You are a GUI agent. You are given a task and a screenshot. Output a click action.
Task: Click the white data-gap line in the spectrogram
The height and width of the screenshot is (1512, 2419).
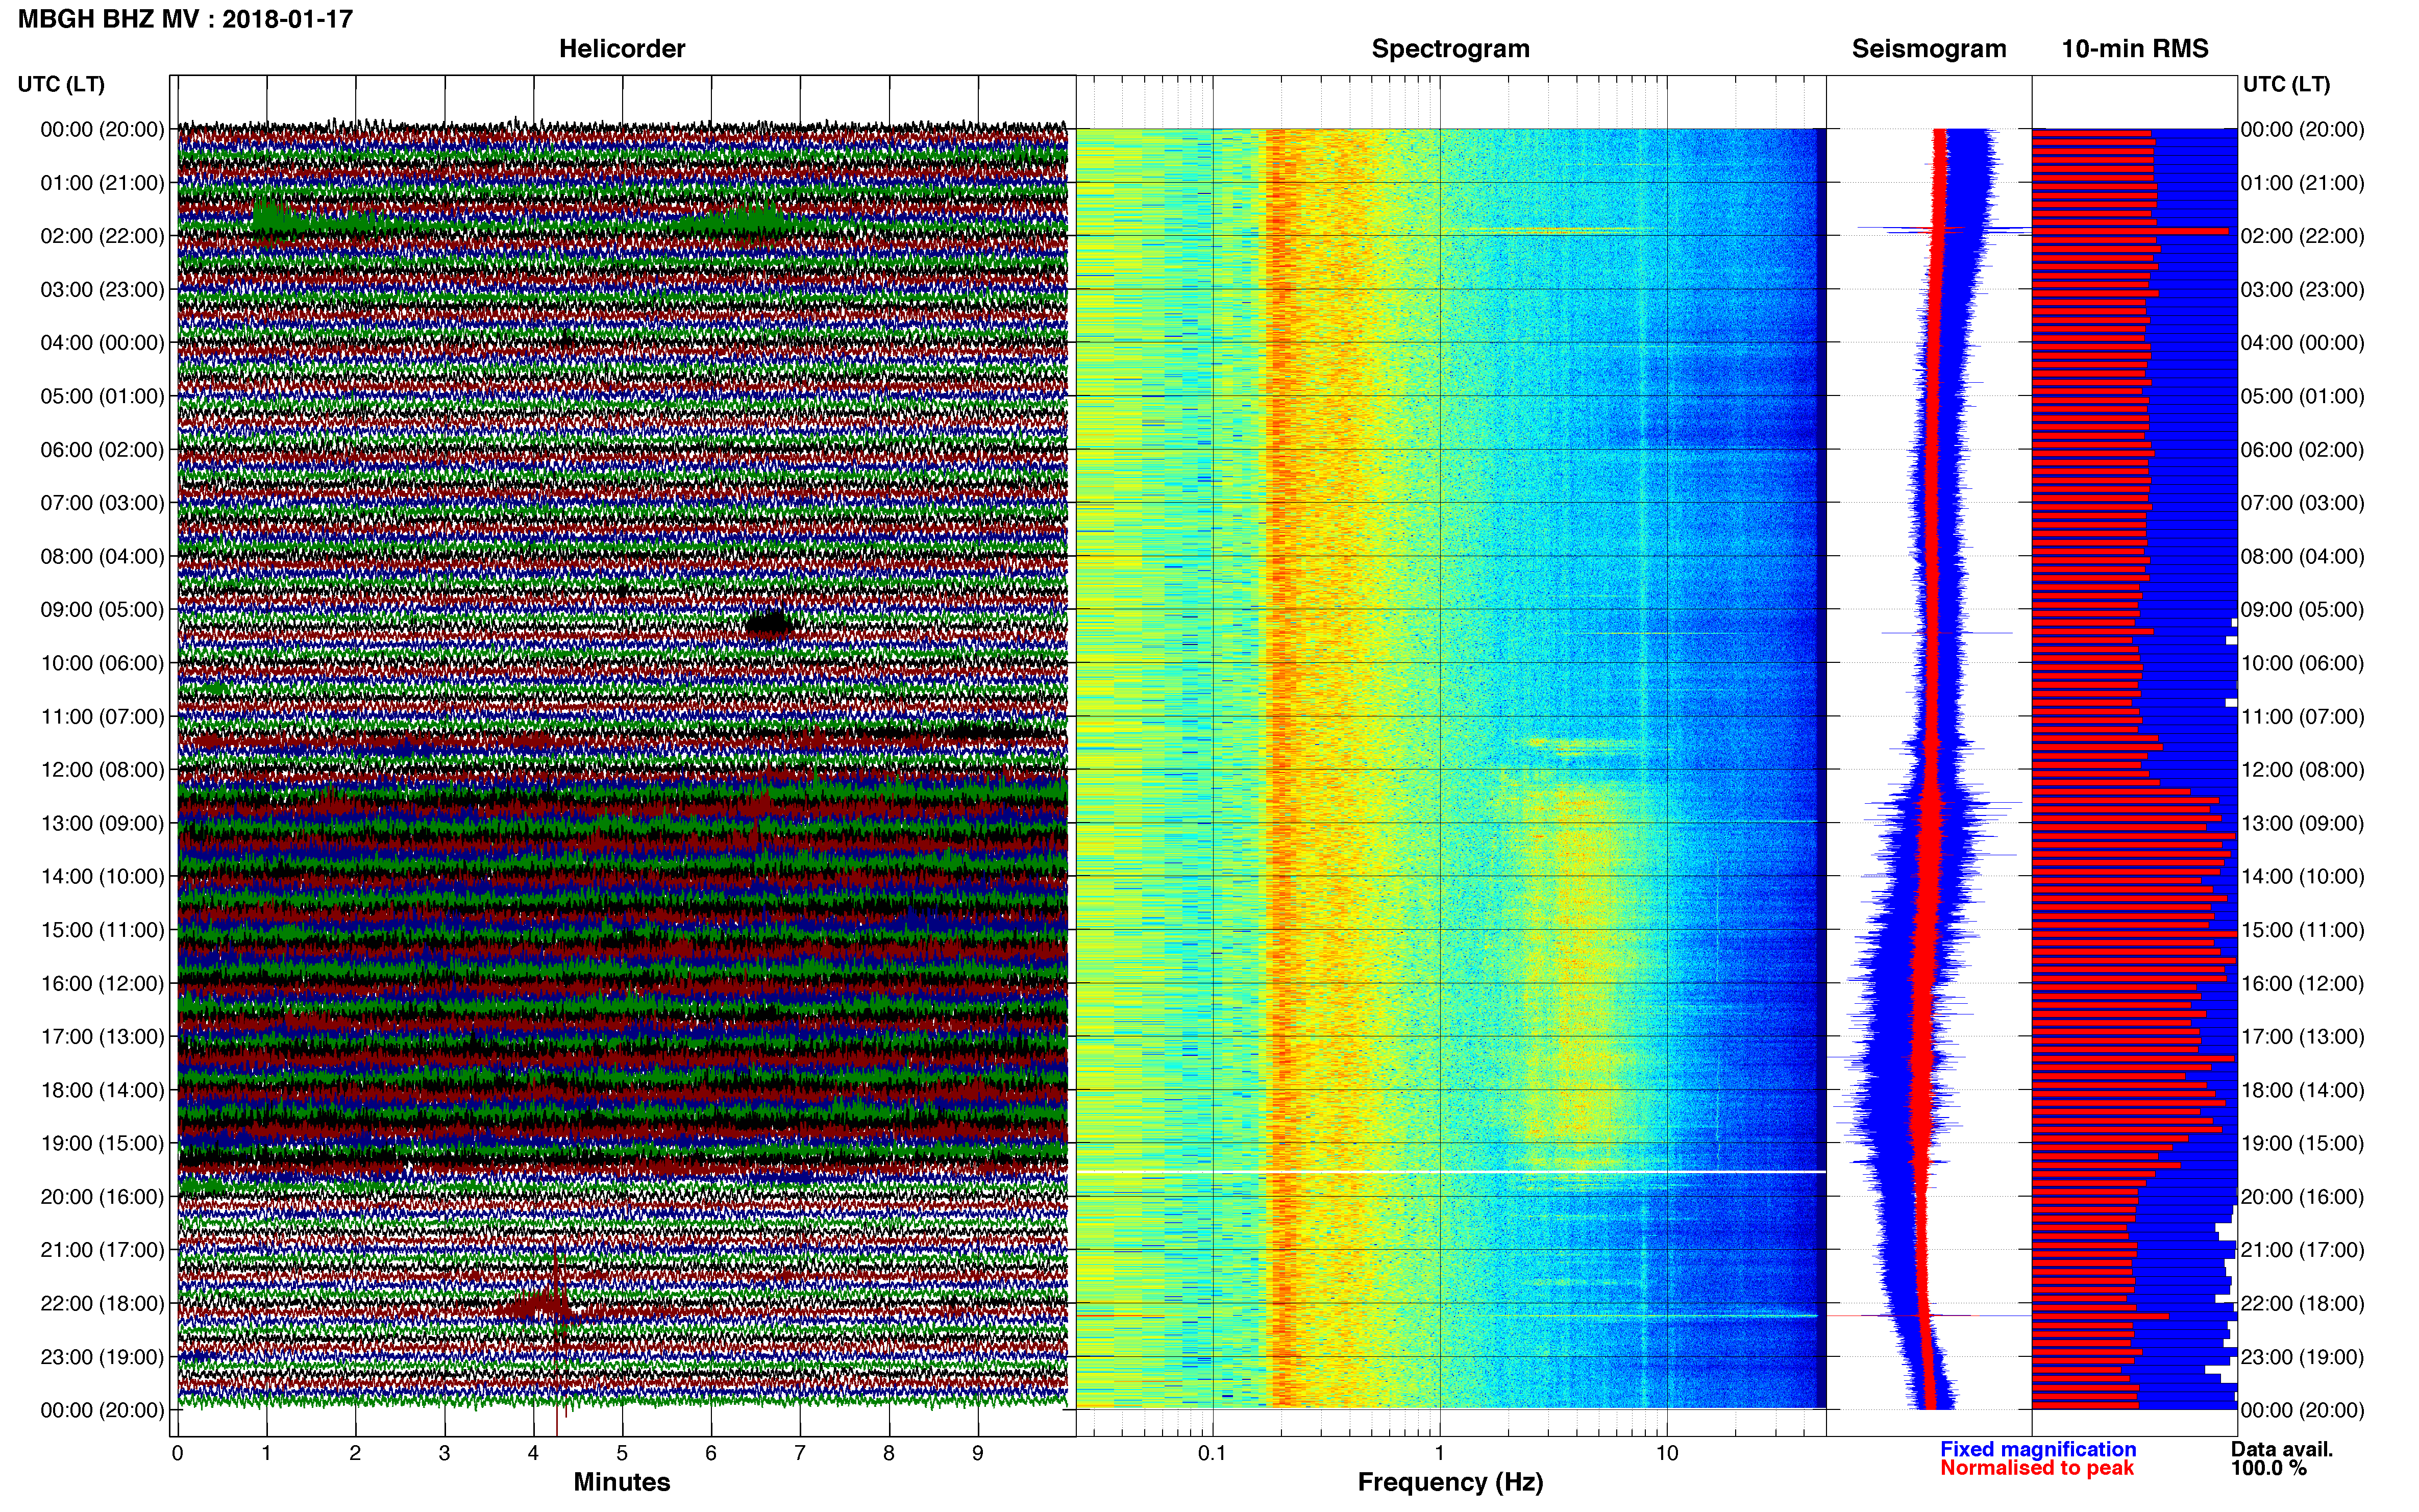point(1451,1171)
